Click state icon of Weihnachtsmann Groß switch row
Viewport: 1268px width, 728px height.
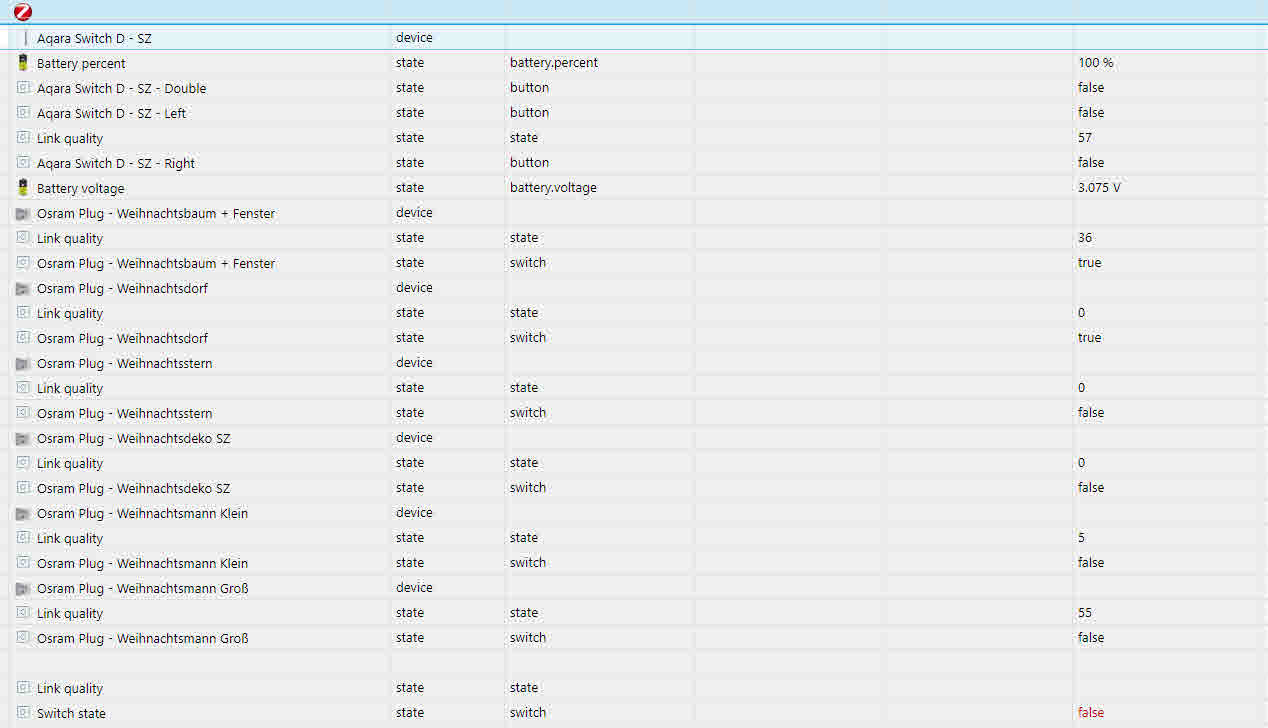(x=24, y=638)
